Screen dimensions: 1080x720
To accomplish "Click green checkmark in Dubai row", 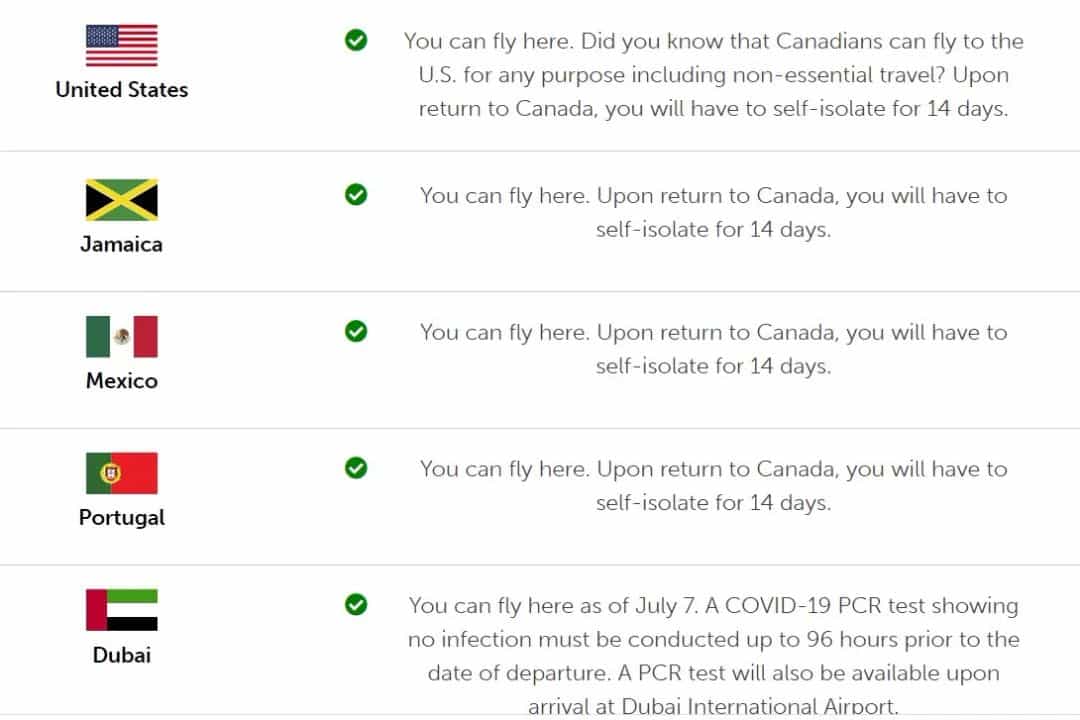I will (x=356, y=605).
